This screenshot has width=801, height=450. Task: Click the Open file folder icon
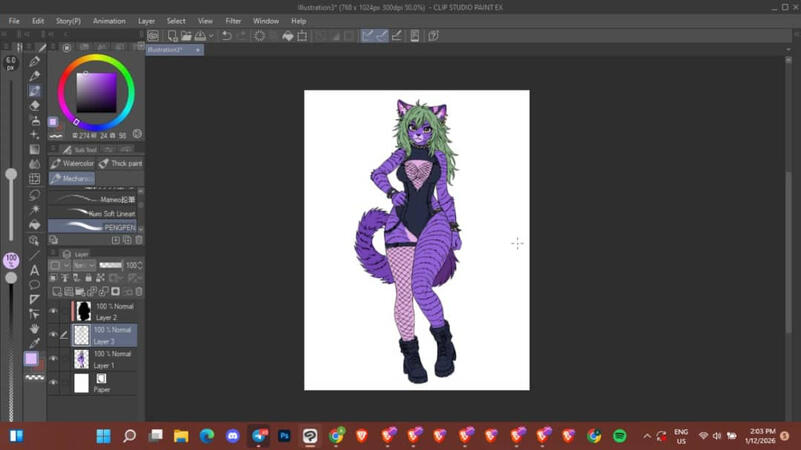(x=186, y=36)
